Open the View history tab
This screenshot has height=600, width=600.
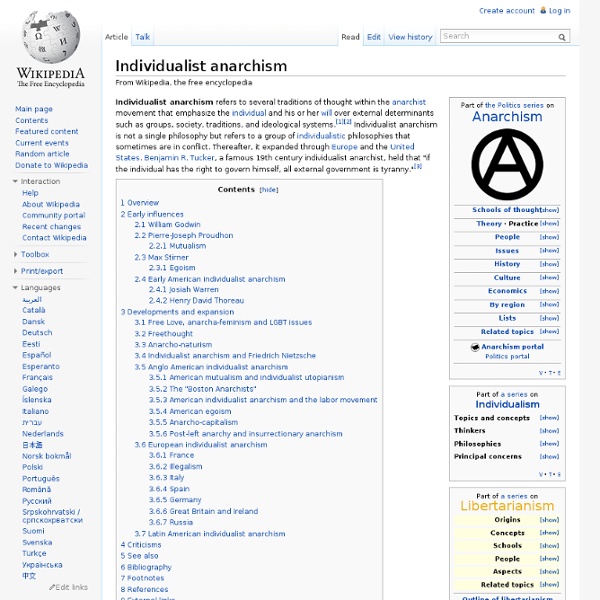coord(410,37)
